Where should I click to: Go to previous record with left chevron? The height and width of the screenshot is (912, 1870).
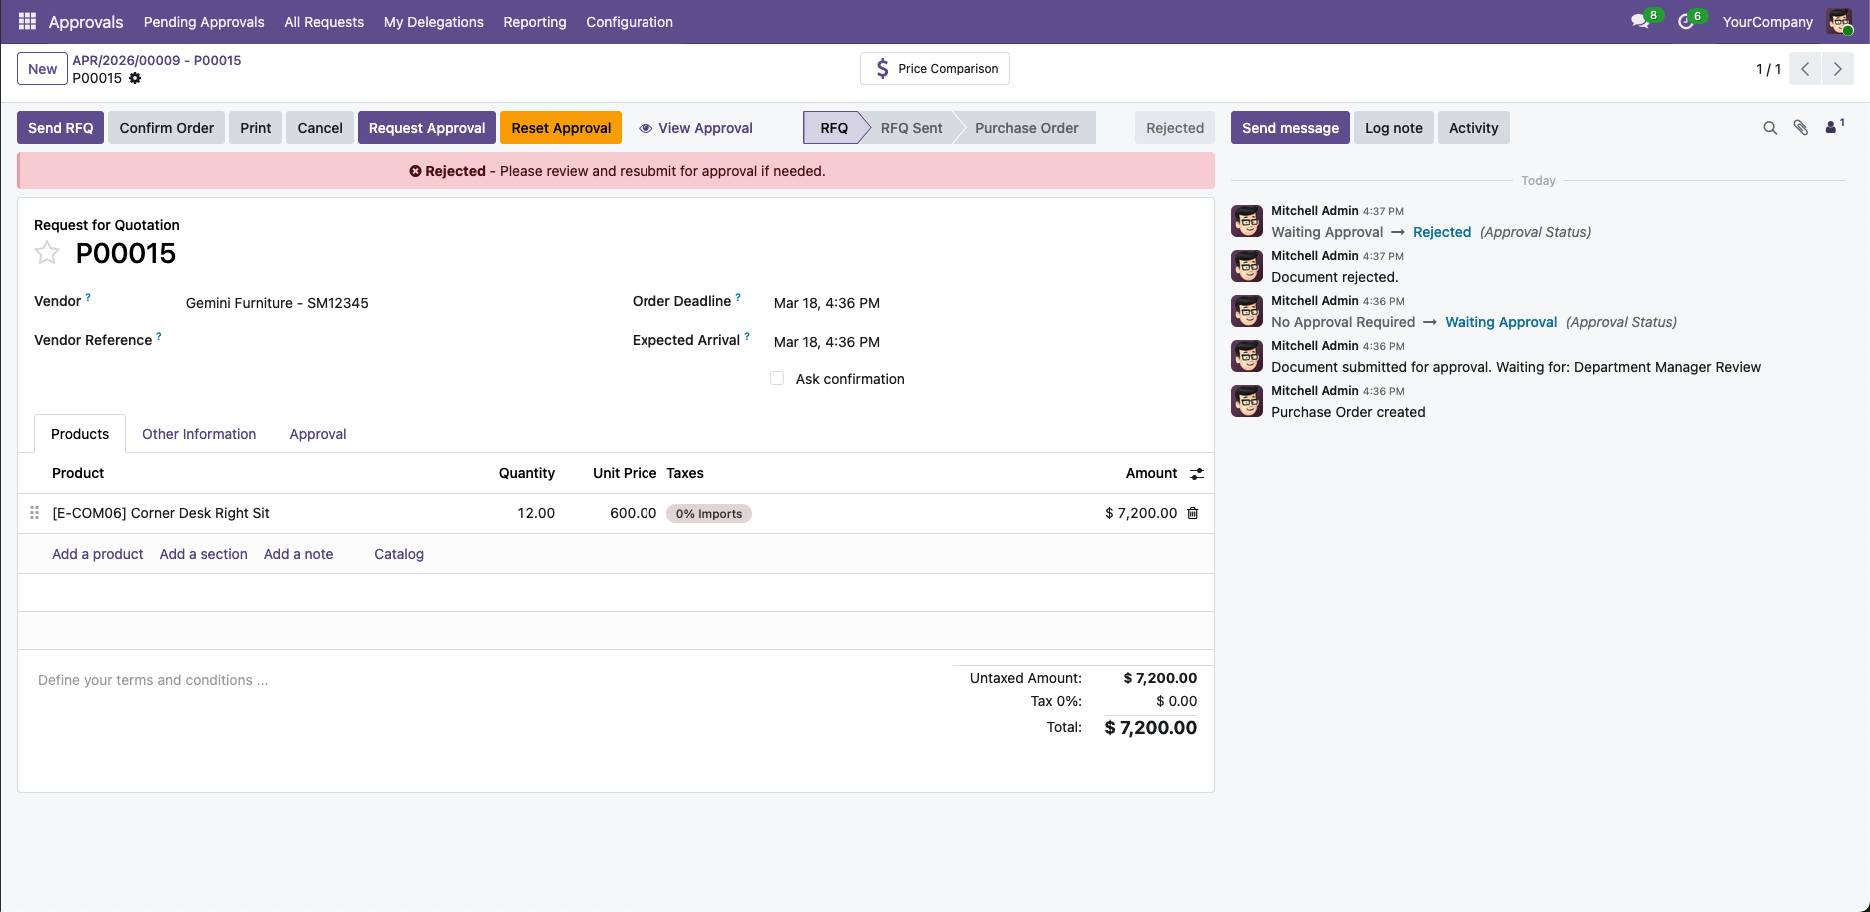1805,69
